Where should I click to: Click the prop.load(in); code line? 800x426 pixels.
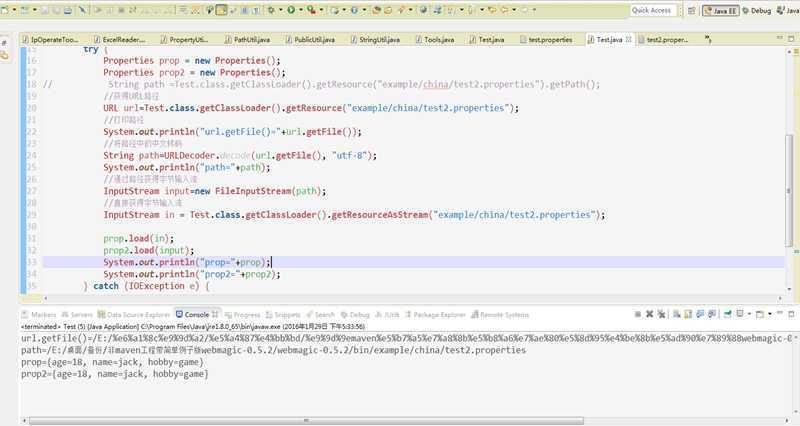pos(138,238)
